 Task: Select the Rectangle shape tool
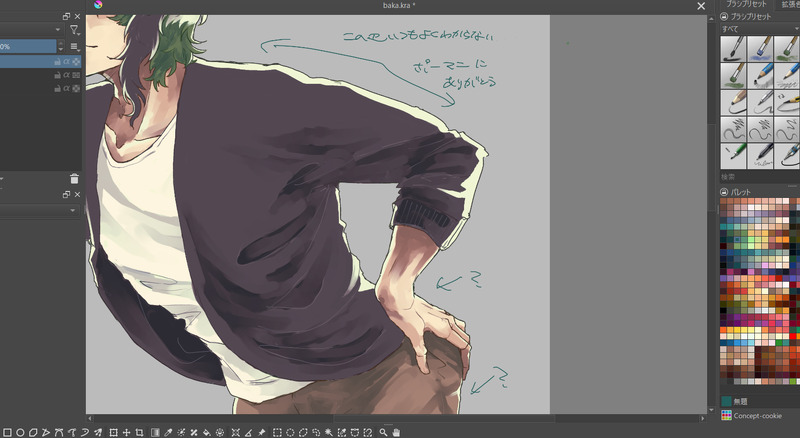[x=7, y=432]
